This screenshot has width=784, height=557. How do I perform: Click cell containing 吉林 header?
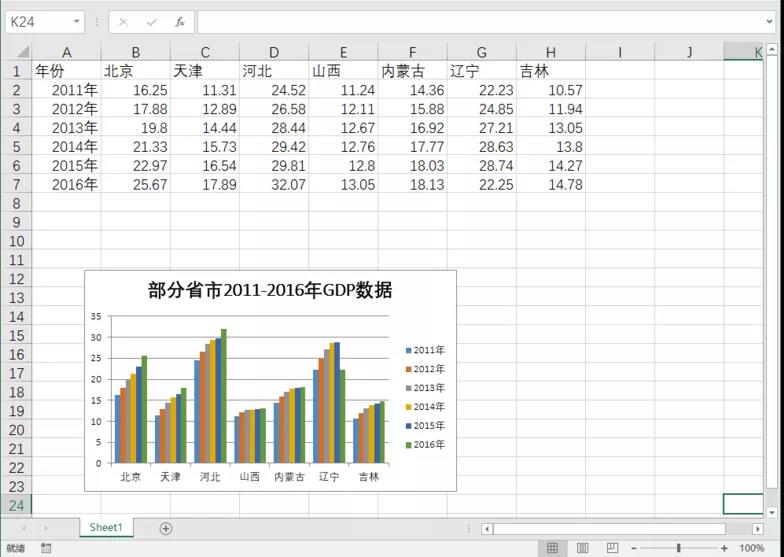pyautogui.click(x=550, y=71)
